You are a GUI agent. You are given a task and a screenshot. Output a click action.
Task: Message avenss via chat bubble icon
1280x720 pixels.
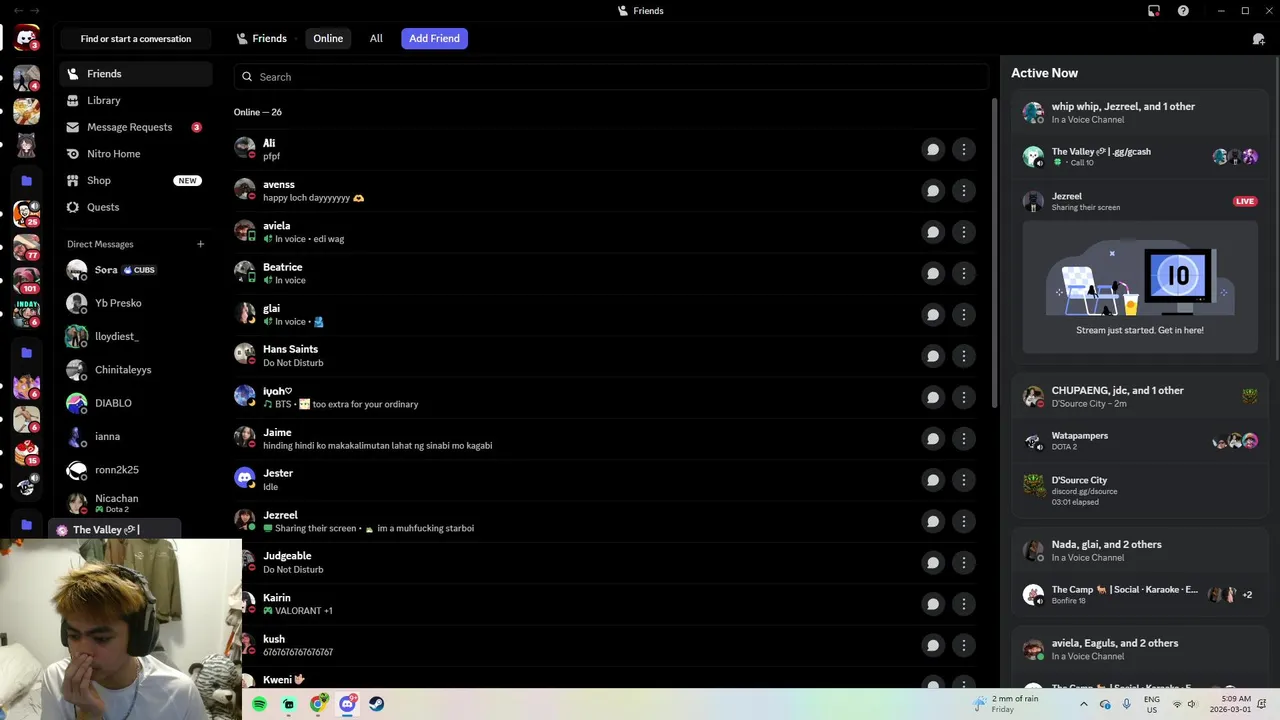coord(932,190)
